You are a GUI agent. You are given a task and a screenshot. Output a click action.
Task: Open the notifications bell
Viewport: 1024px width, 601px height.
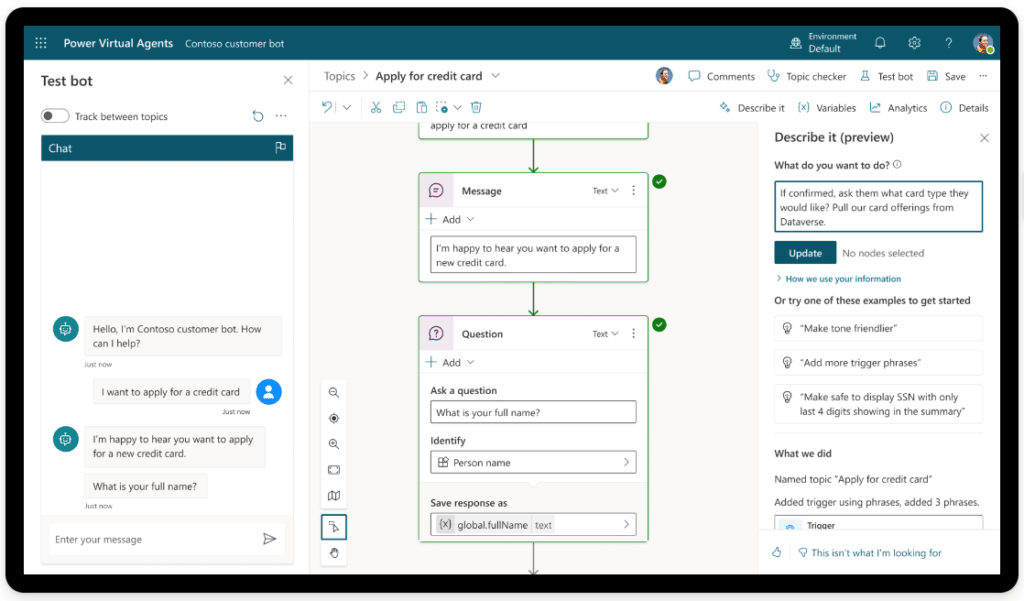pos(880,43)
